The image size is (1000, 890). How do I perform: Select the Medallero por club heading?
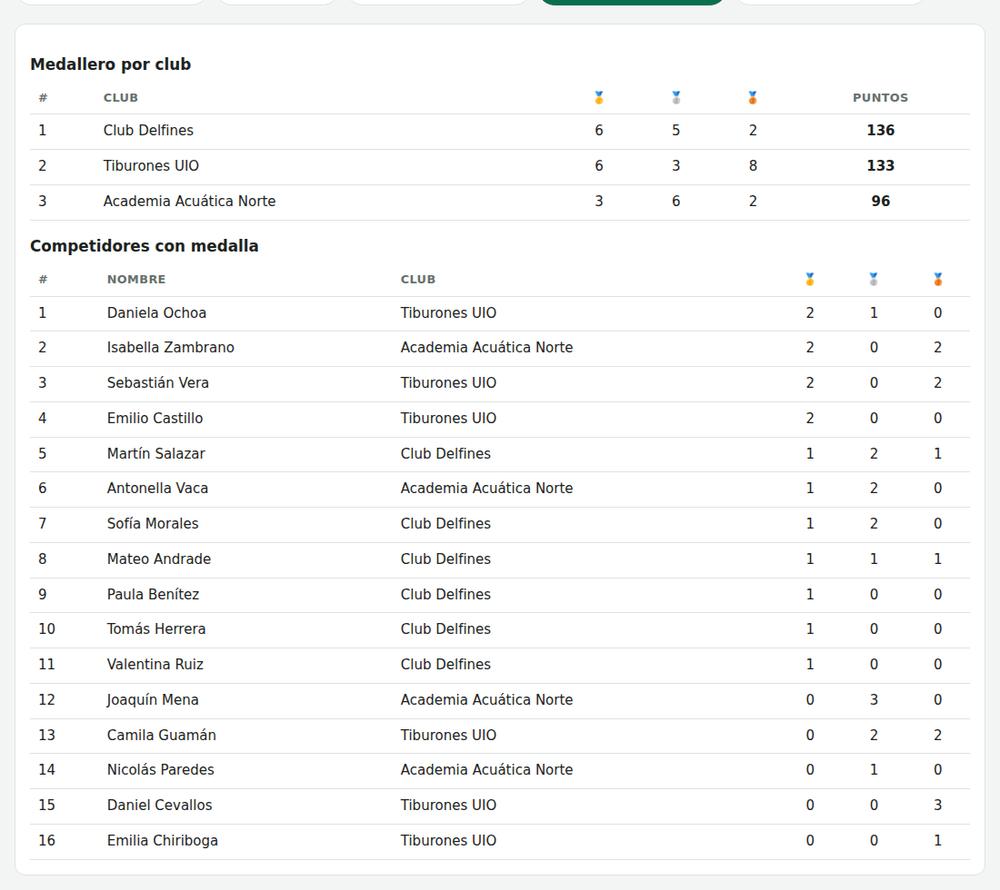pyautogui.click(x=110, y=64)
